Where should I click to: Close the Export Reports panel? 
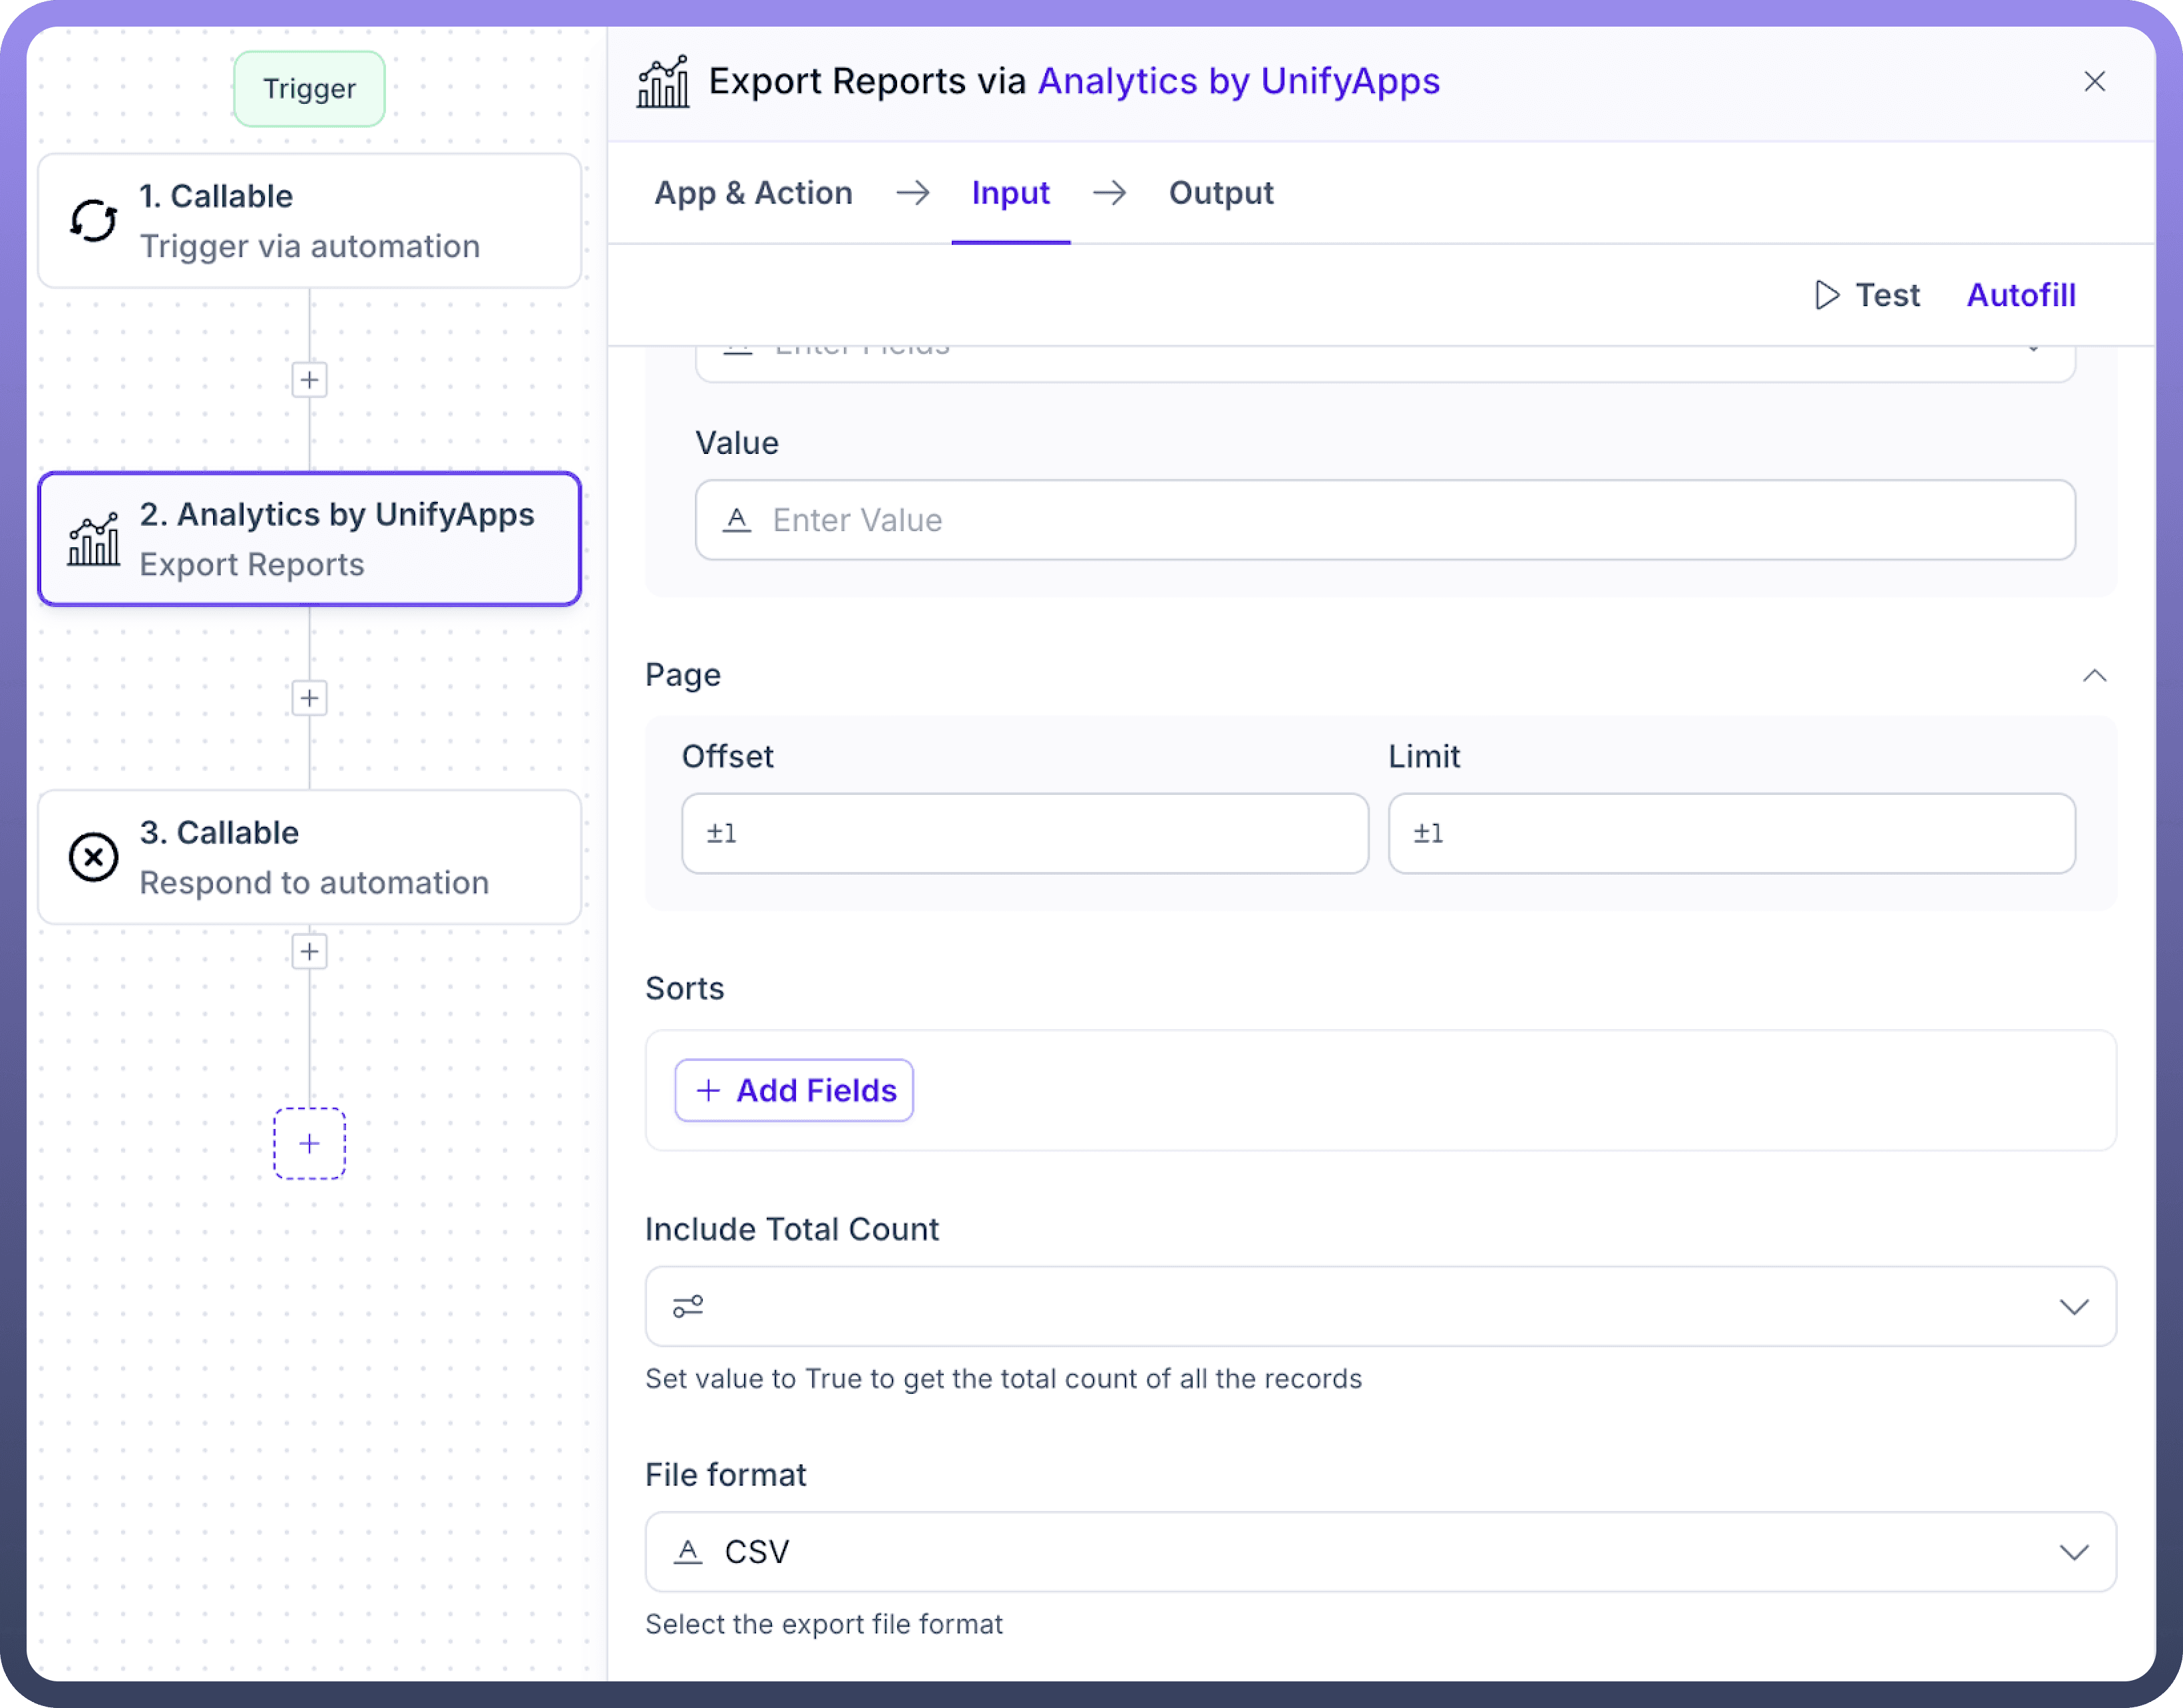click(2094, 82)
